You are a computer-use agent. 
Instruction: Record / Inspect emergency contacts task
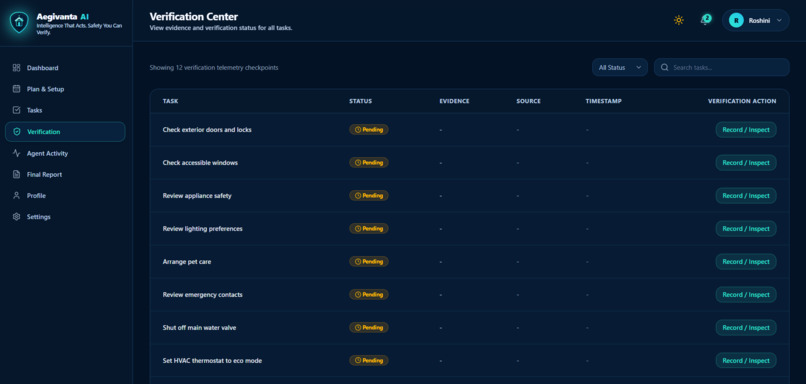point(746,295)
